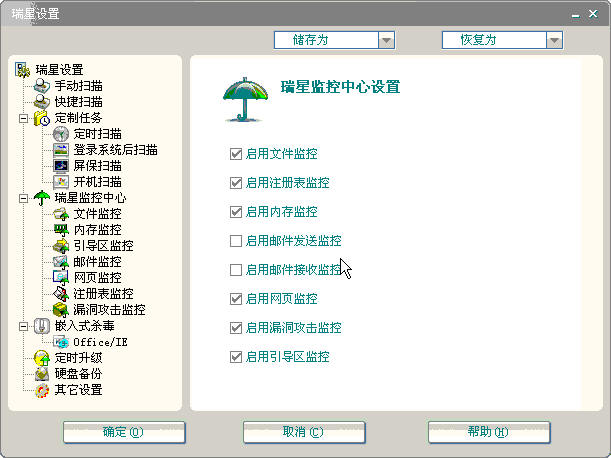Click the 网页监控 icon

pyautogui.click(x=61, y=278)
